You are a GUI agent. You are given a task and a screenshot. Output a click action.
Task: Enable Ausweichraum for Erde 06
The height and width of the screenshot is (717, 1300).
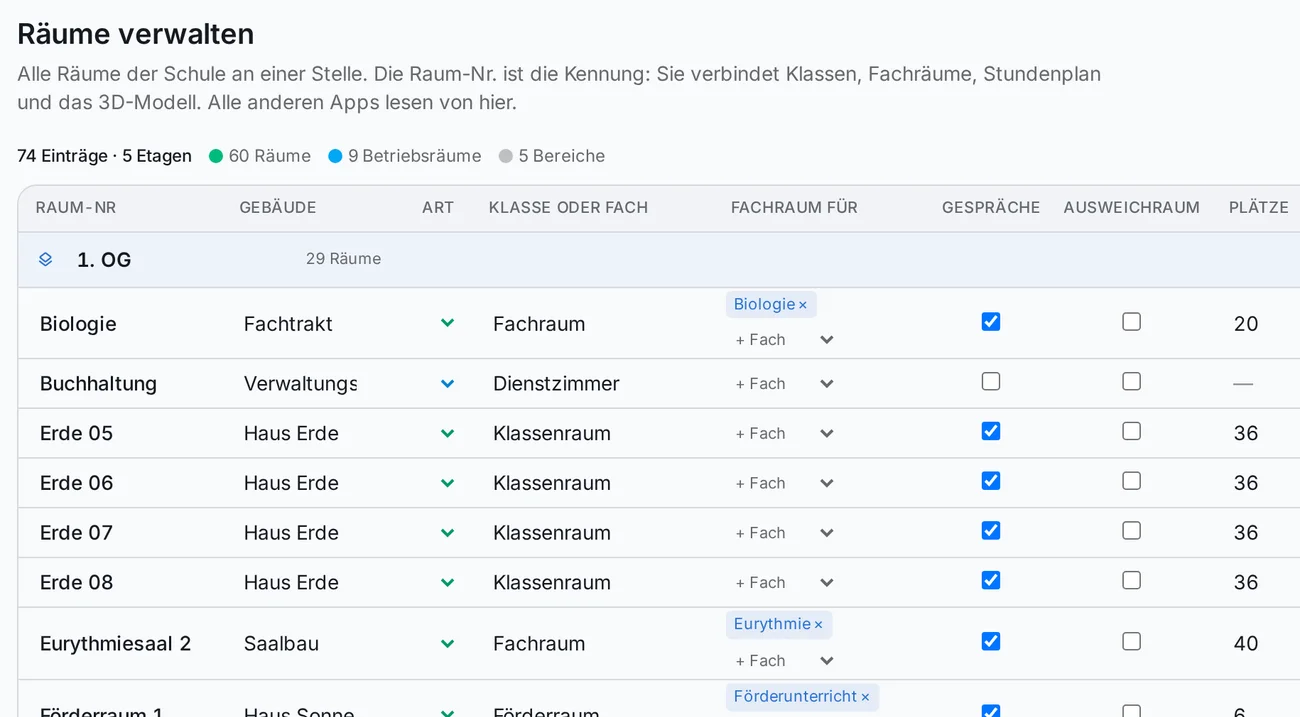(x=1131, y=481)
